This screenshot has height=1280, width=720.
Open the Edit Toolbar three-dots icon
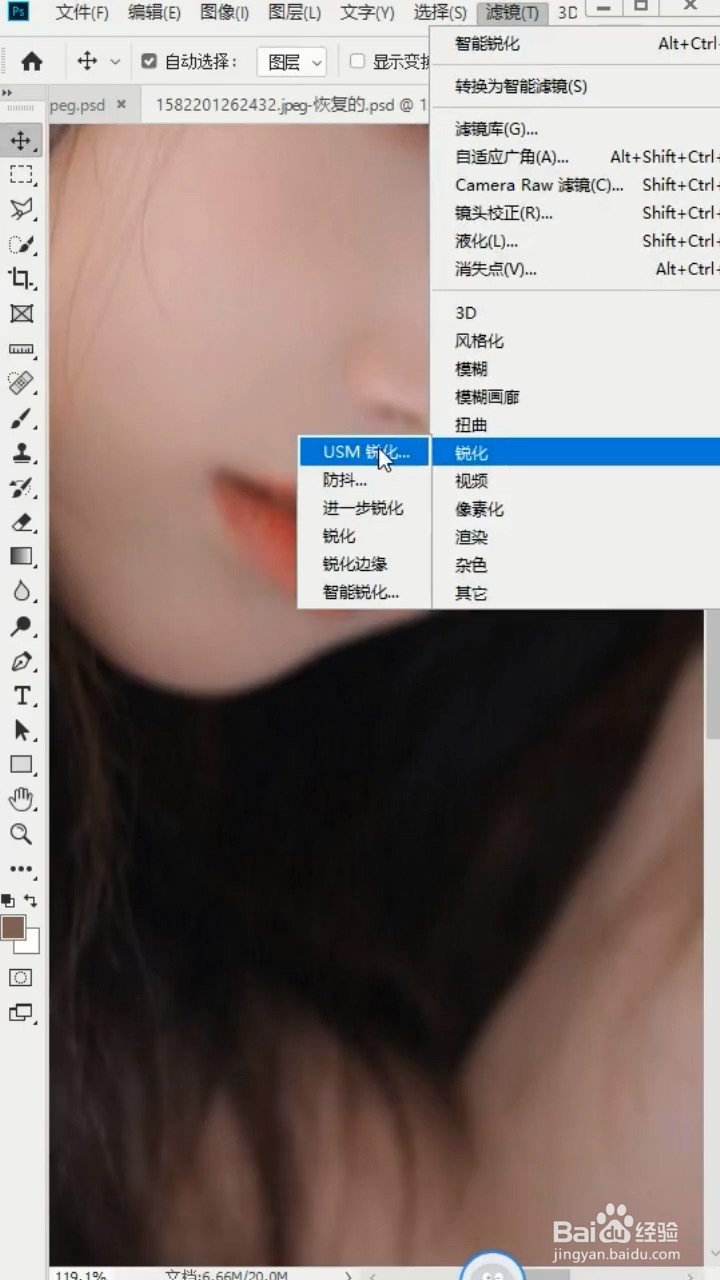(21, 869)
